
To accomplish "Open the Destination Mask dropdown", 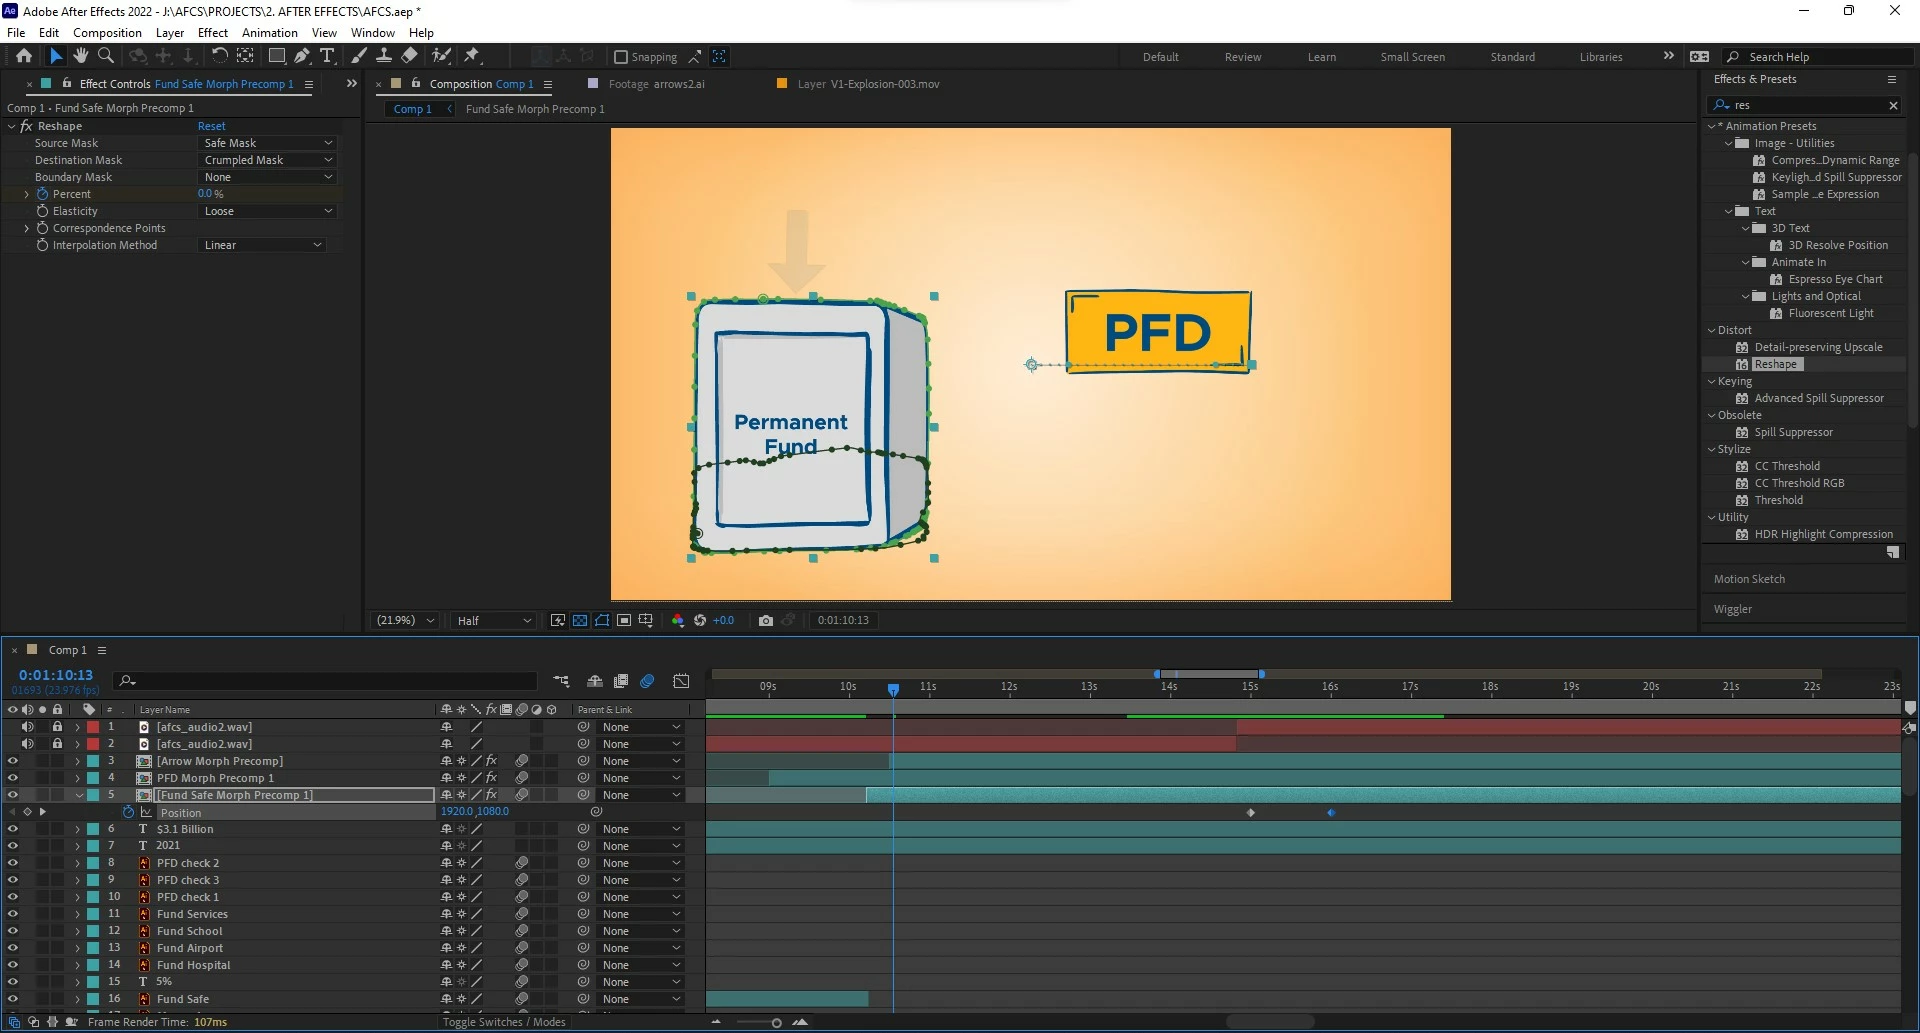I will (x=267, y=160).
